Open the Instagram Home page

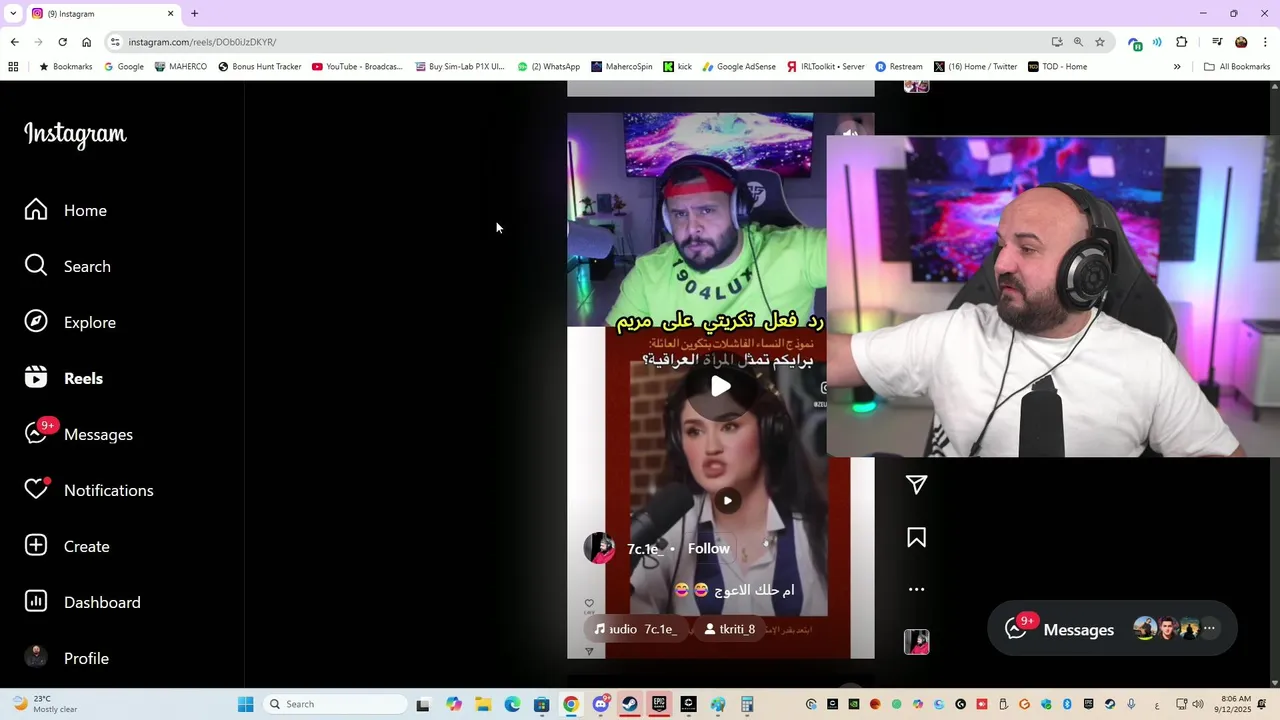point(66,210)
